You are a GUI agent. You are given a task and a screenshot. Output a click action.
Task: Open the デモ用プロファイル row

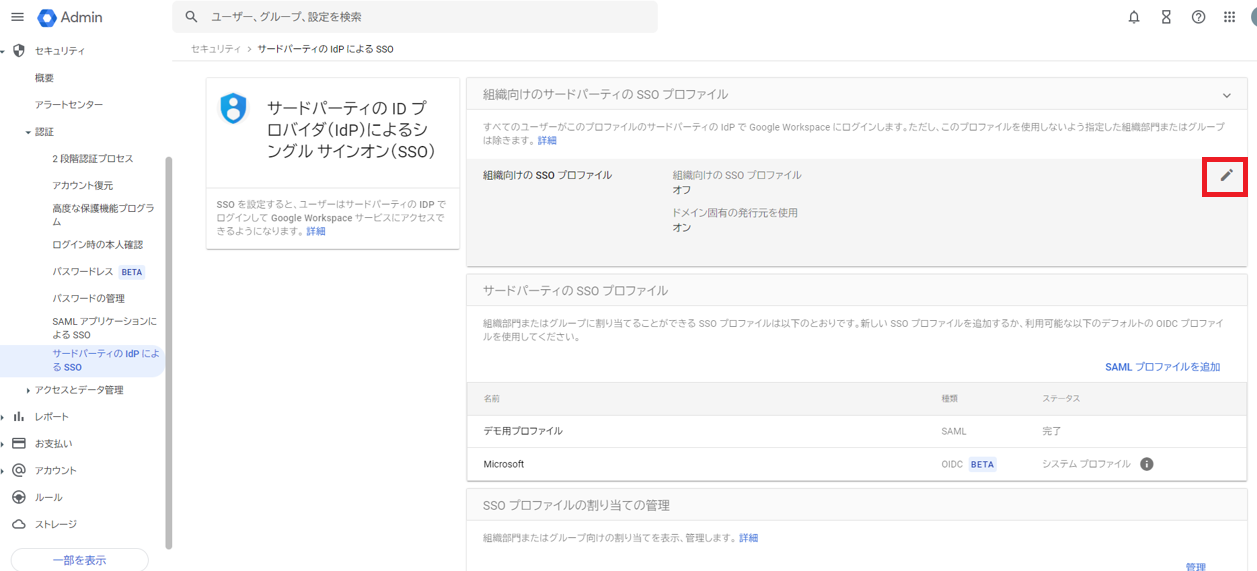[856, 431]
